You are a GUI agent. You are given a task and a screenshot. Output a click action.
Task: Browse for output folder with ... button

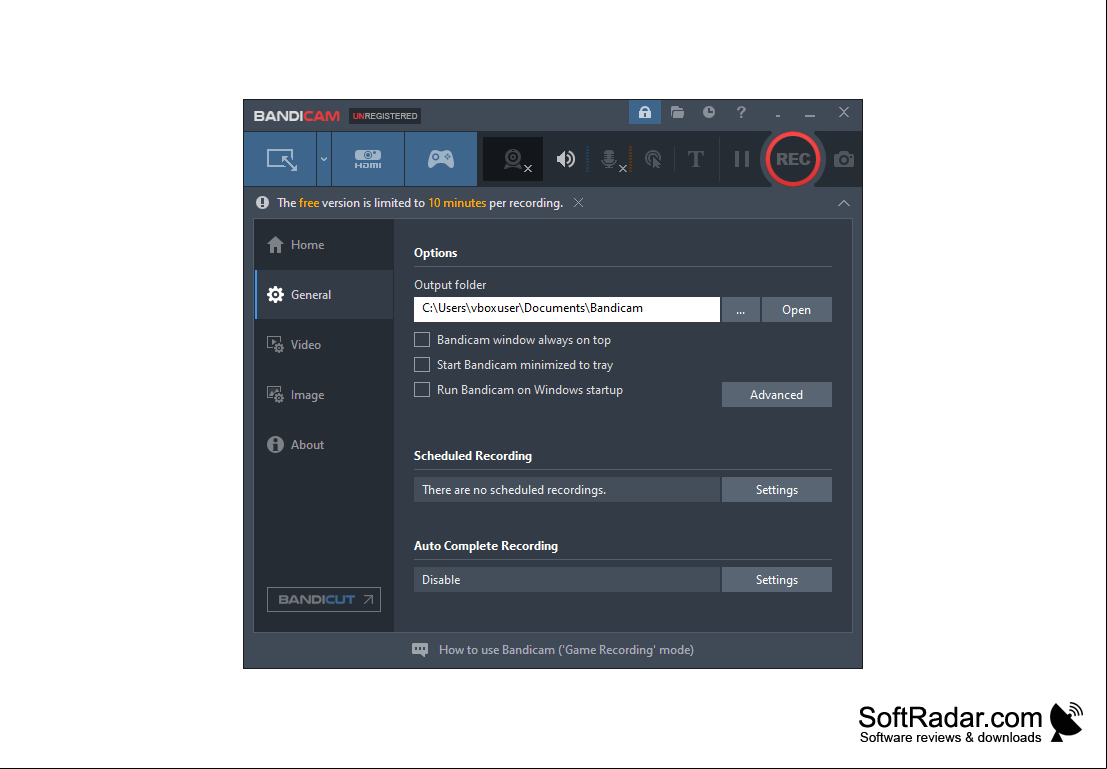(741, 310)
